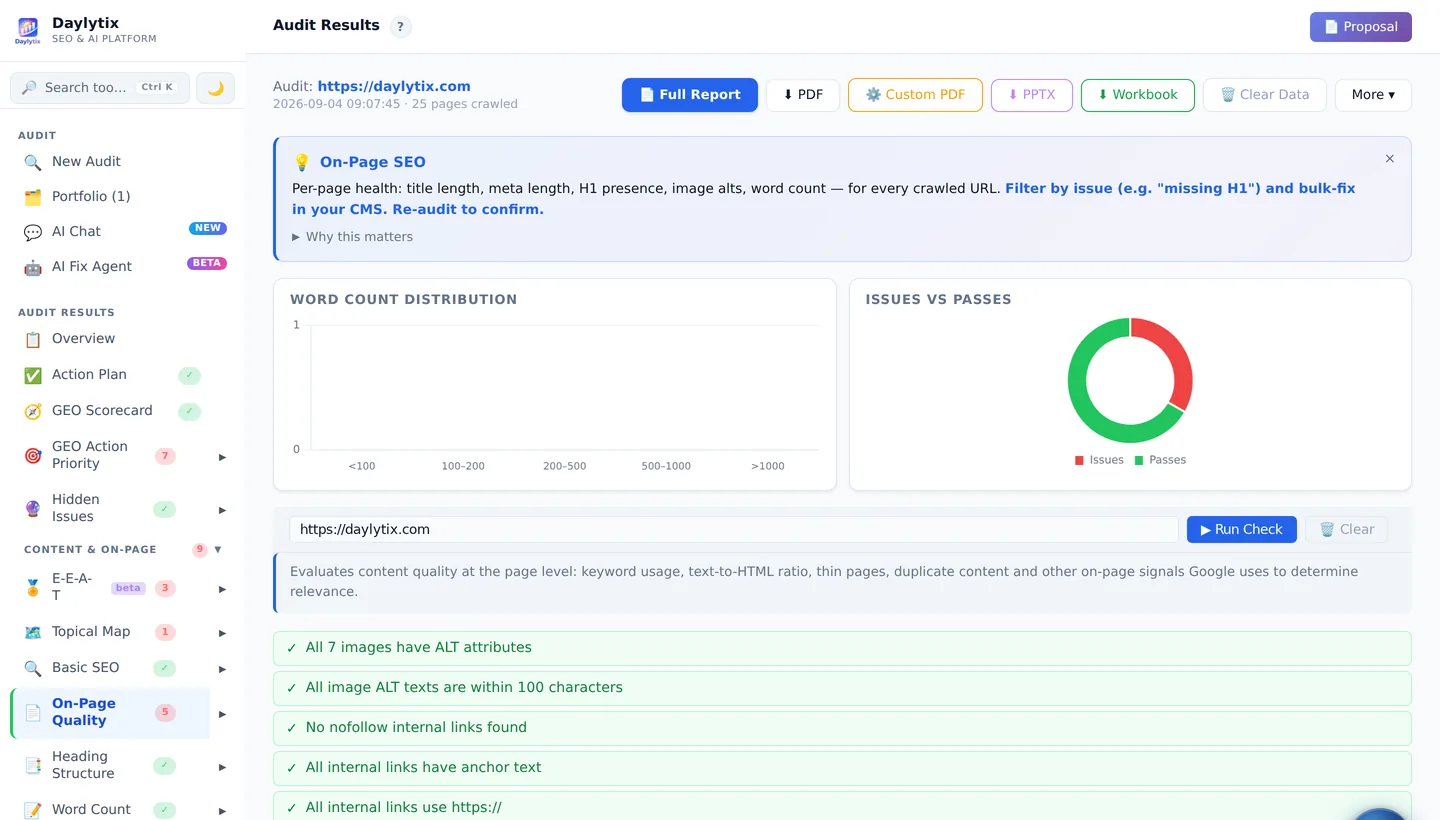This screenshot has height=820, width=1440.
Task: Expand the Why this matters disclosure
Action: coord(352,237)
